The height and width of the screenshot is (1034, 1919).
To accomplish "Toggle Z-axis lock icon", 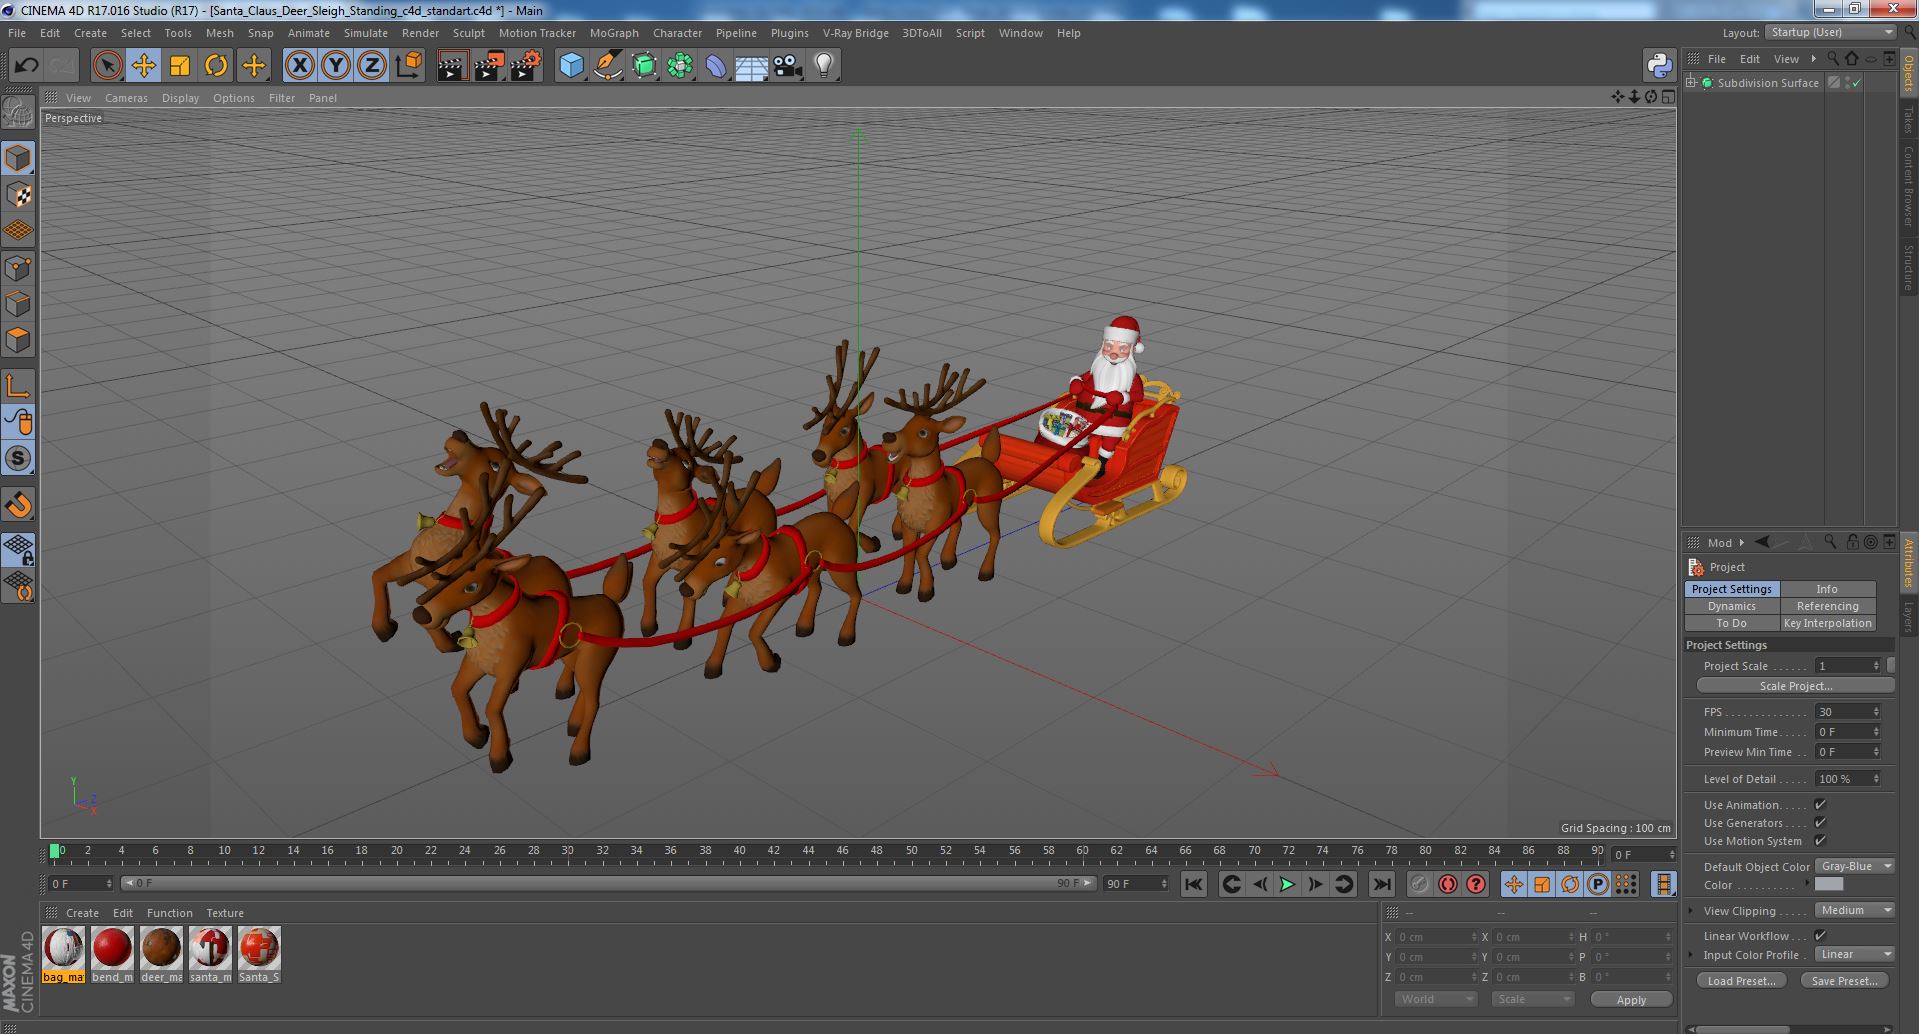I will click(x=372, y=66).
